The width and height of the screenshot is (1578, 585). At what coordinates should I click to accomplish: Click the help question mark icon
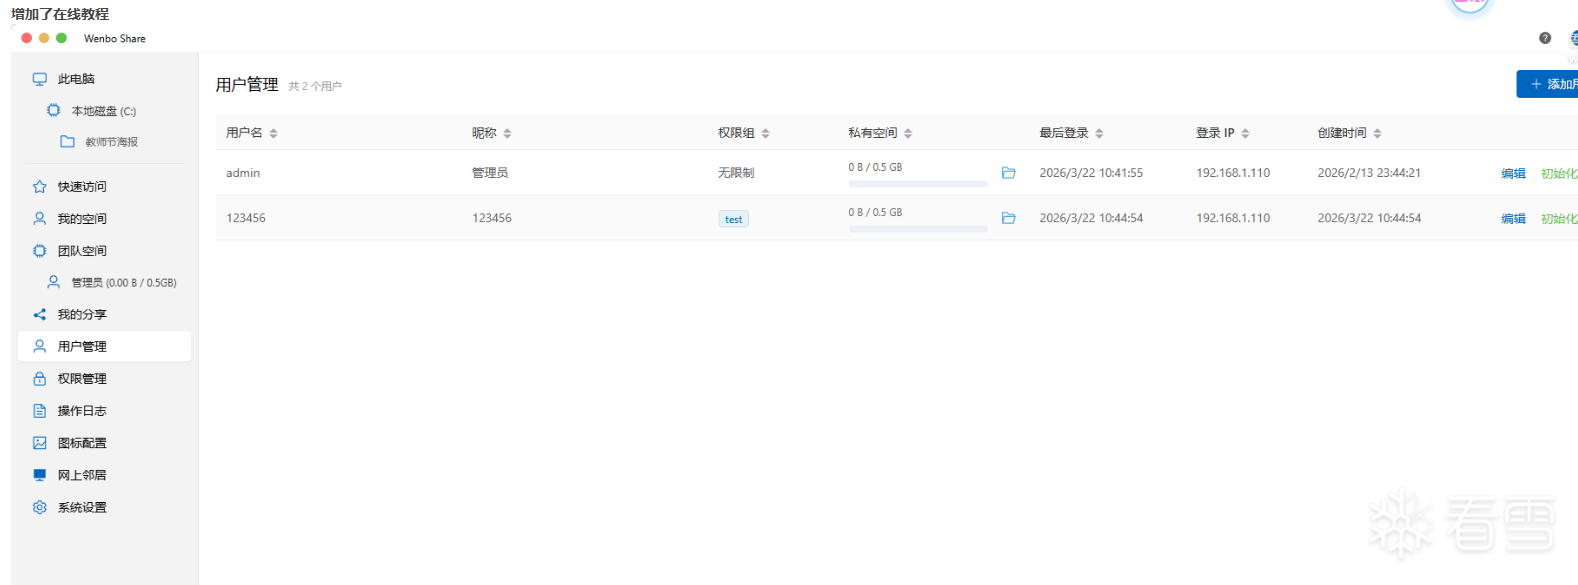(x=1545, y=38)
